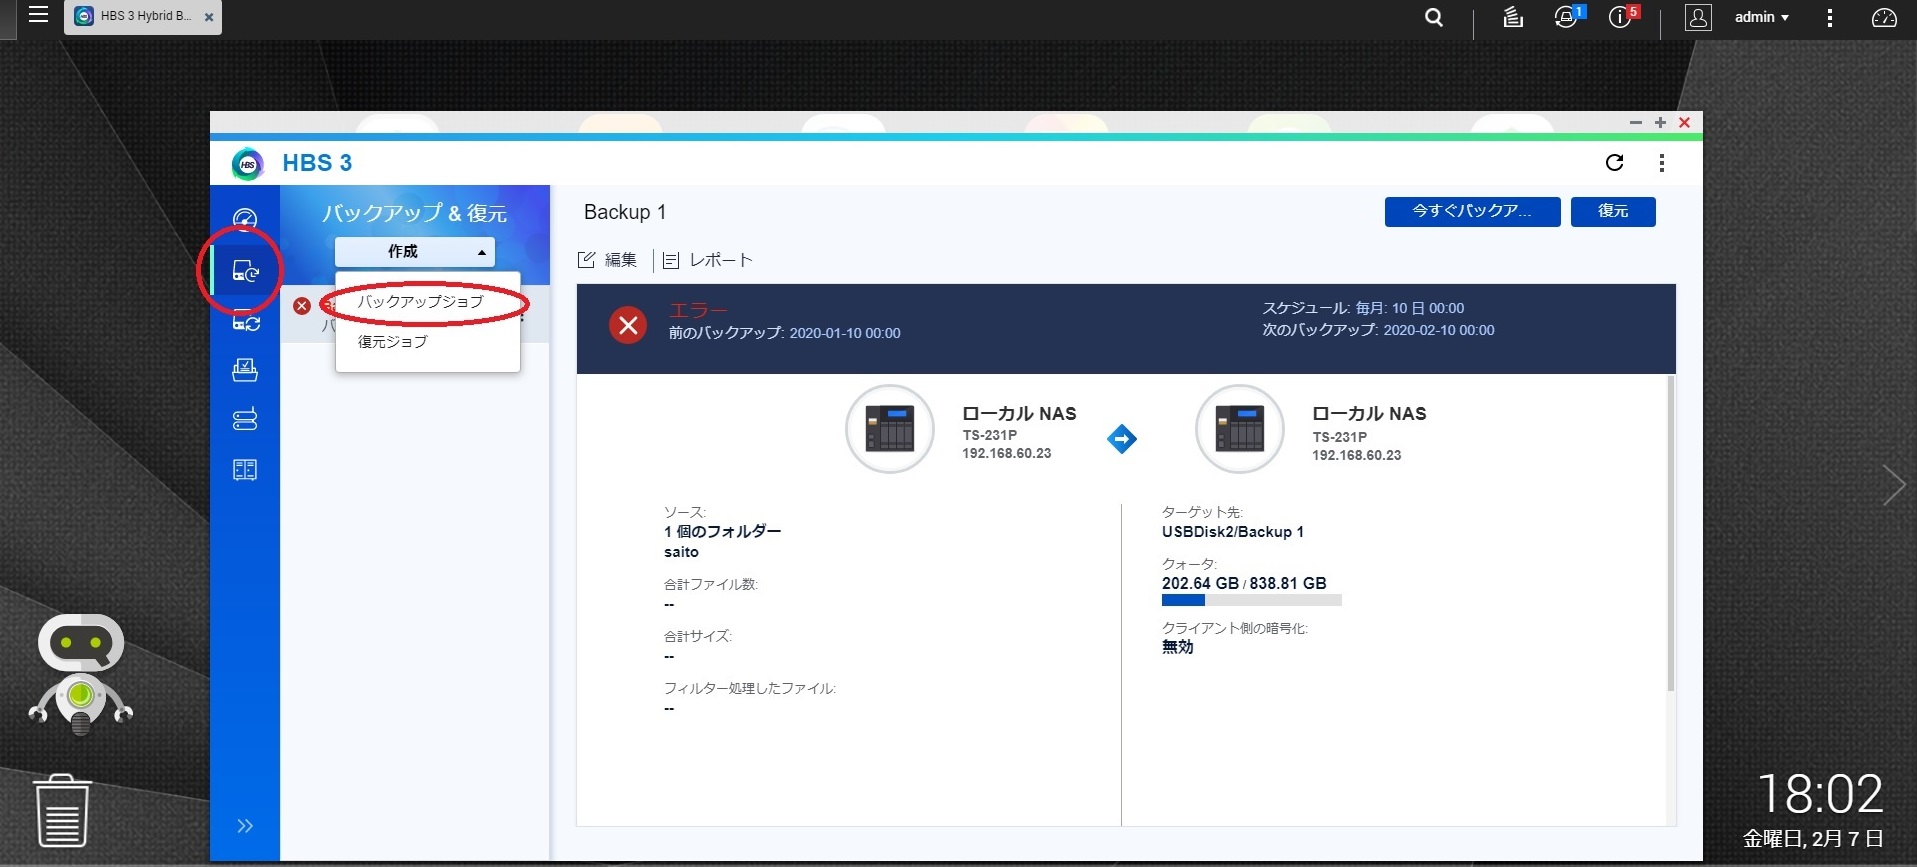Open the more options dots in the top bar
The height and width of the screenshot is (867, 1917).
click(x=1829, y=18)
